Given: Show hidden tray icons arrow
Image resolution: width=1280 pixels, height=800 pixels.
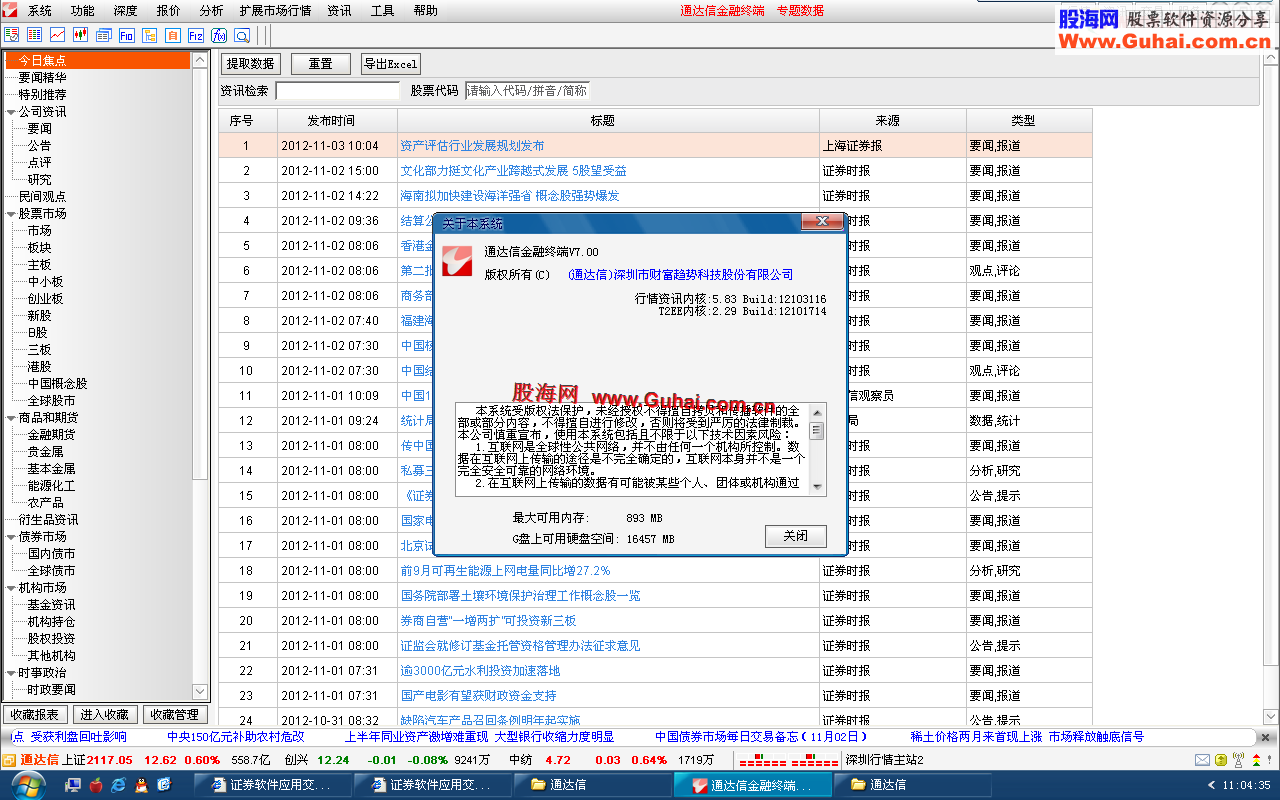Looking at the screenshot, I should (1213, 785).
